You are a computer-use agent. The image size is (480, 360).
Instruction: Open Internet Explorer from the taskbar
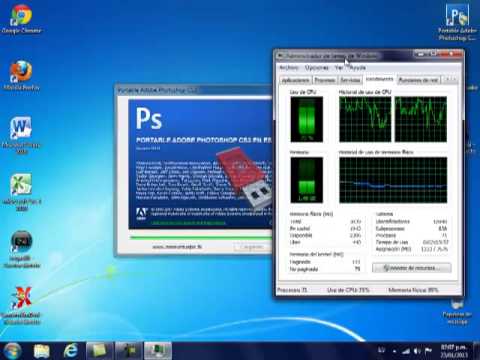tap(71, 351)
